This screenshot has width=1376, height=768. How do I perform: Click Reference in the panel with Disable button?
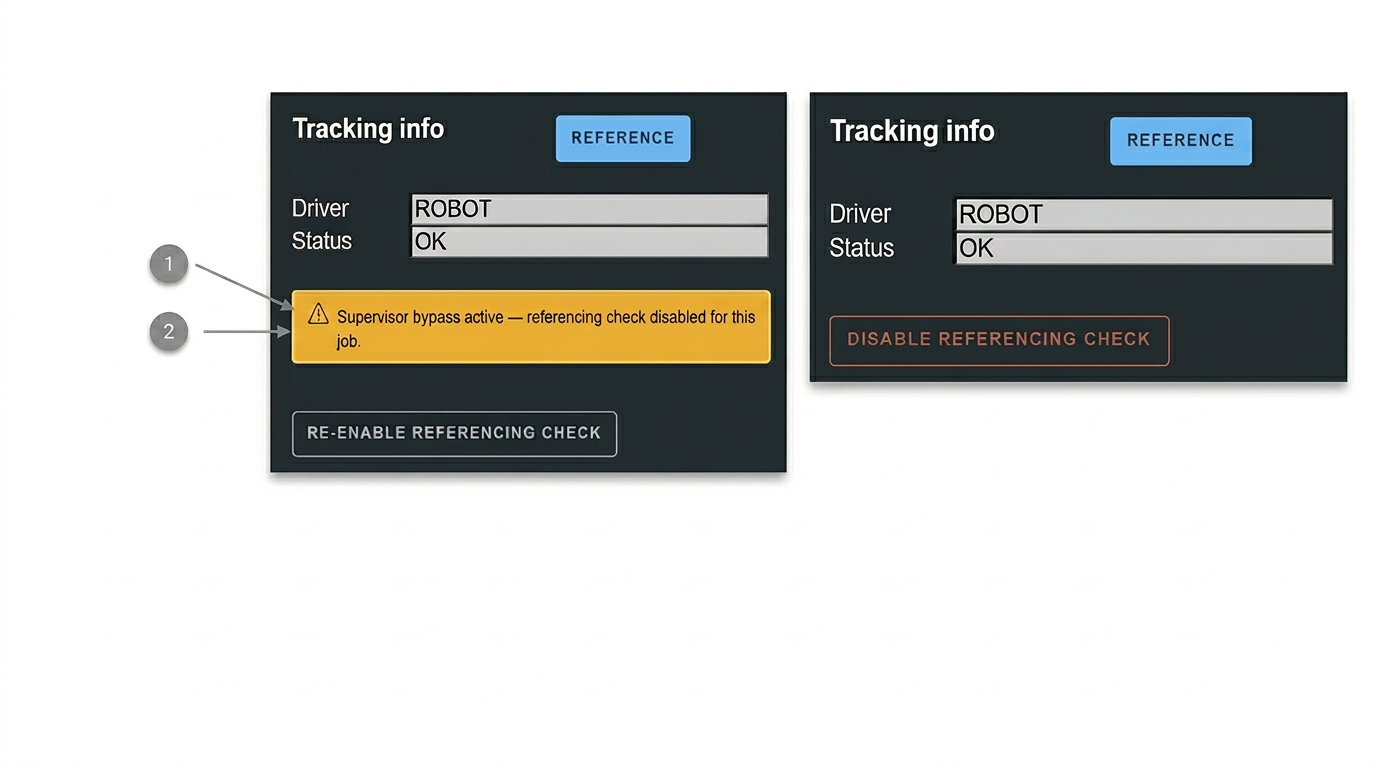pyautogui.click(x=1180, y=140)
